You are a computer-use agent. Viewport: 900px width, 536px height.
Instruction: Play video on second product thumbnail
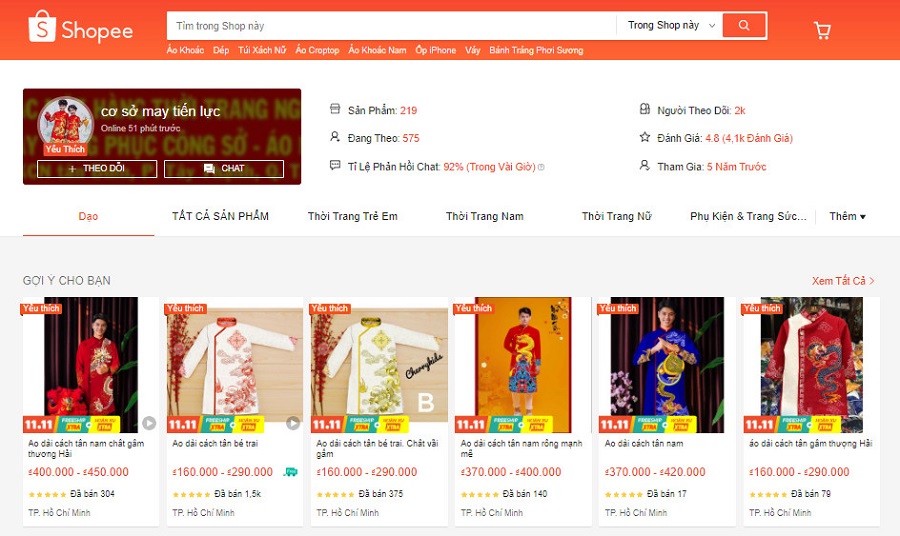pos(293,423)
